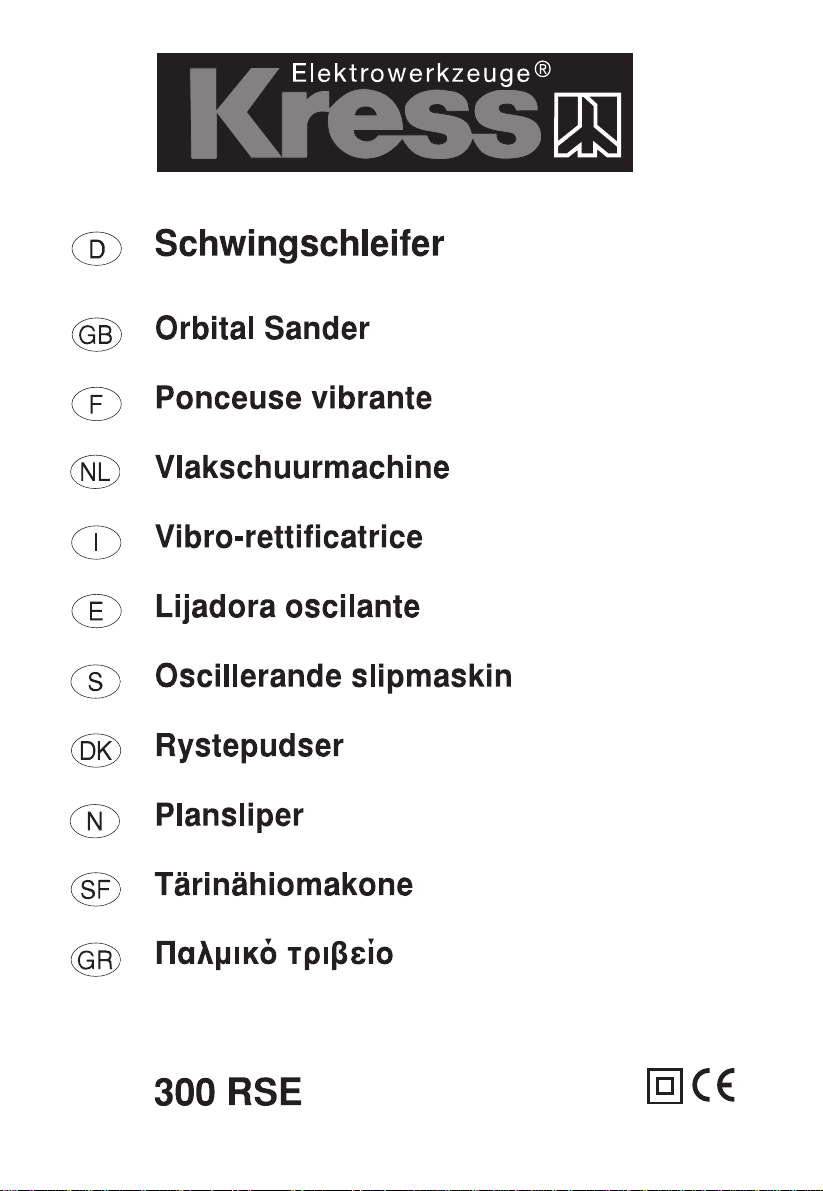Click the Kress logo banner
This screenshot has width=823, height=1191.
pyautogui.click(x=394, y=112)
